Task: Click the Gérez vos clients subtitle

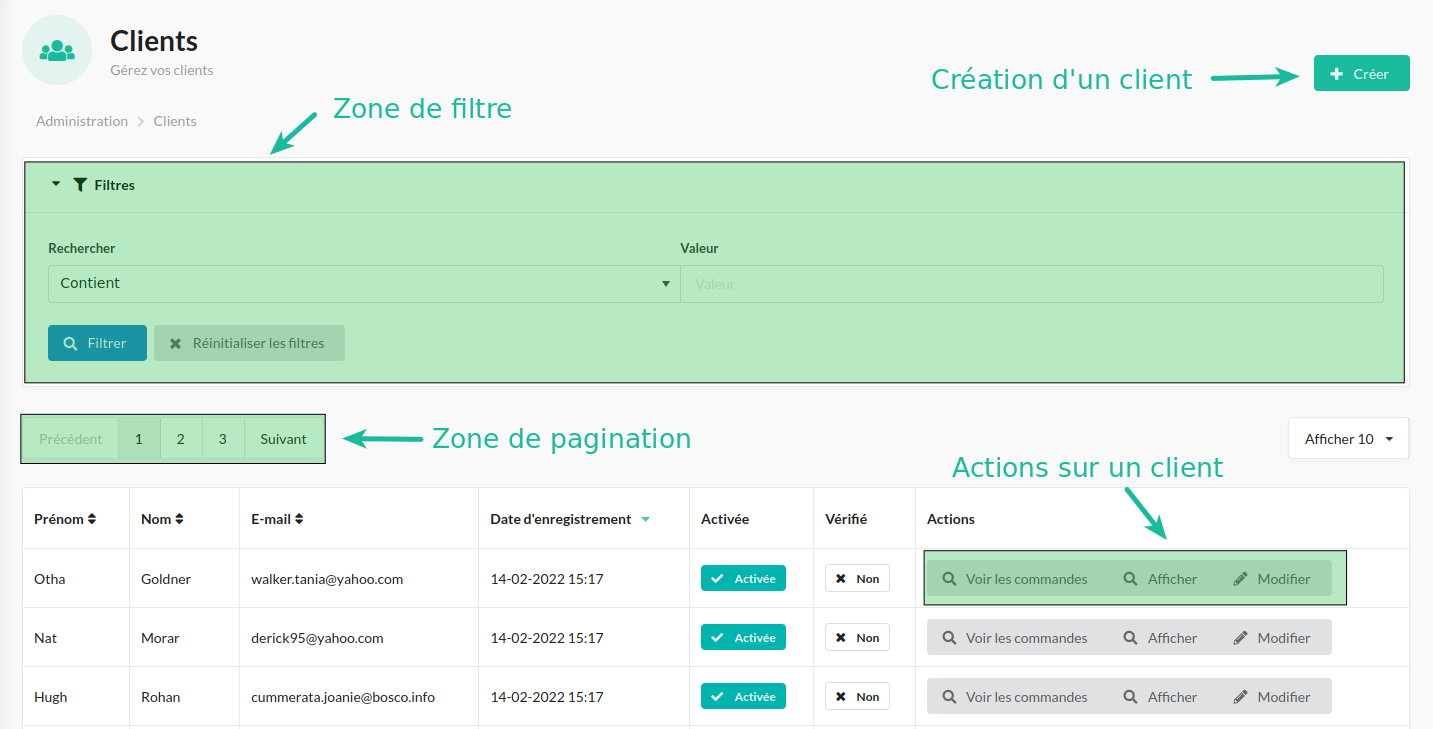Action: tap(162, 70)
